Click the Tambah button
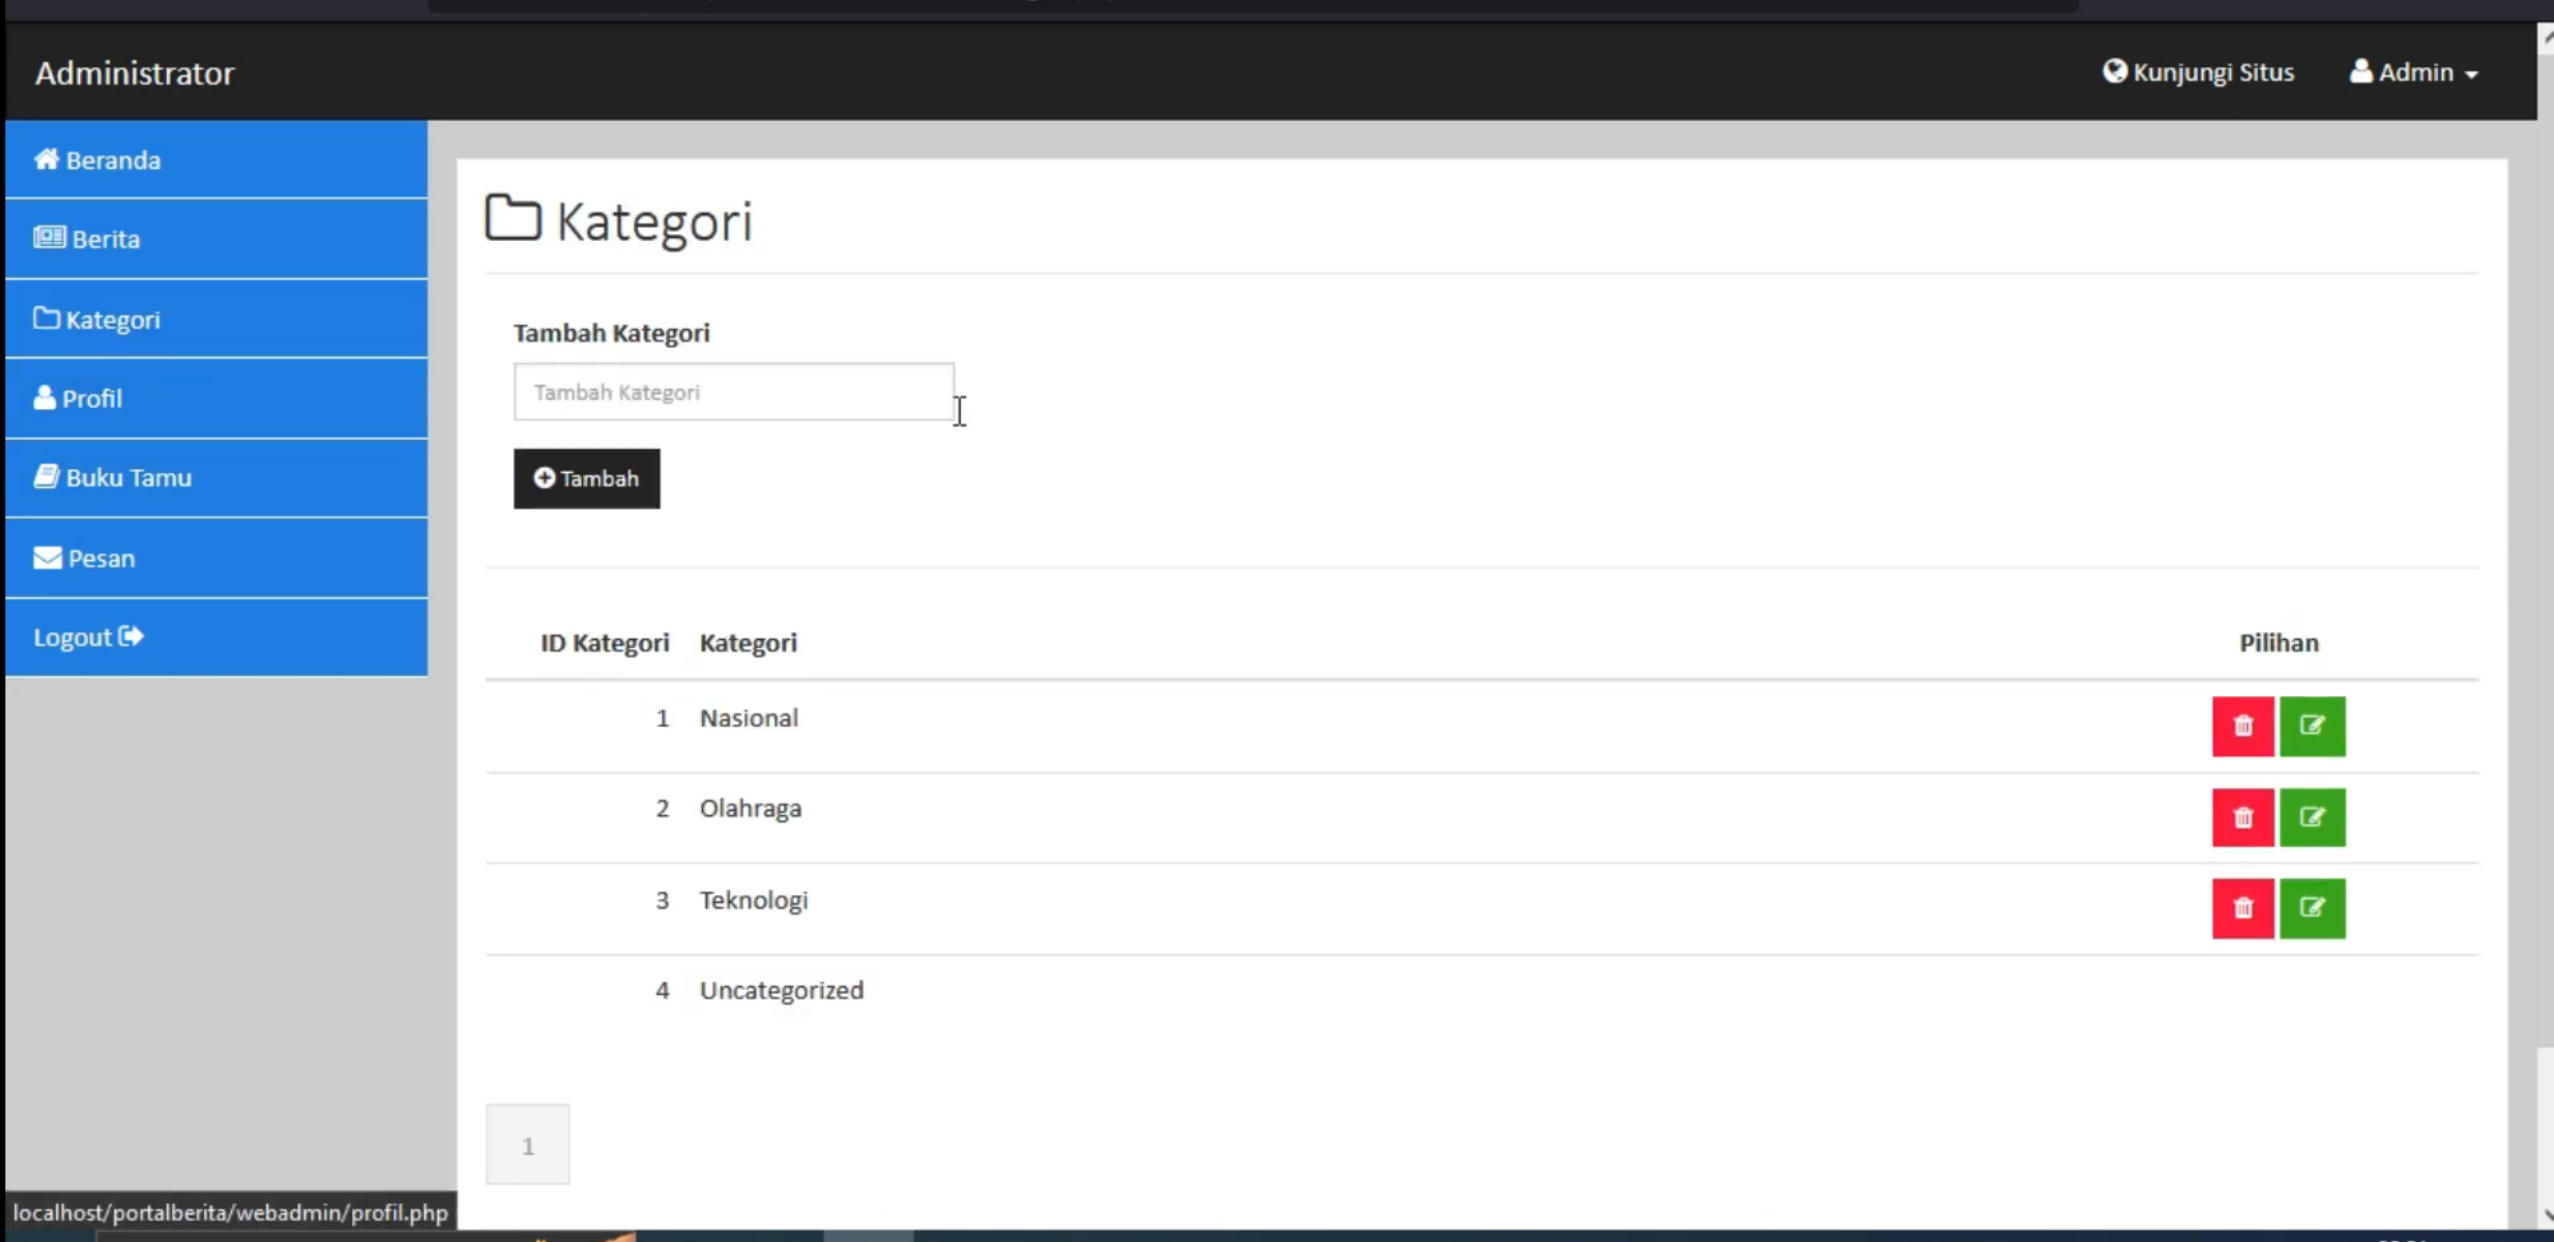Viewport: 2554px width, 1242px height. (586, 478)
